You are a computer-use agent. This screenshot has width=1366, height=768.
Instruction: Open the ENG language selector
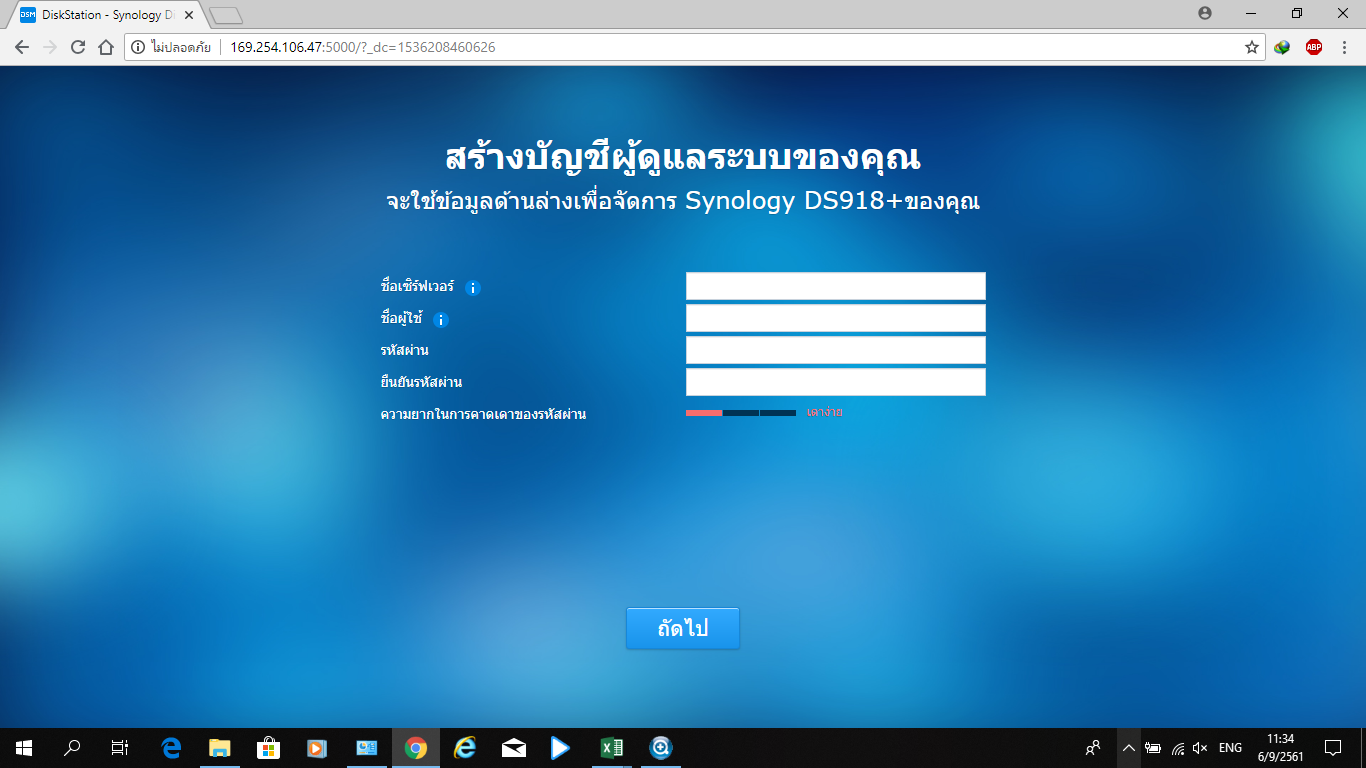pos(1230,748)
